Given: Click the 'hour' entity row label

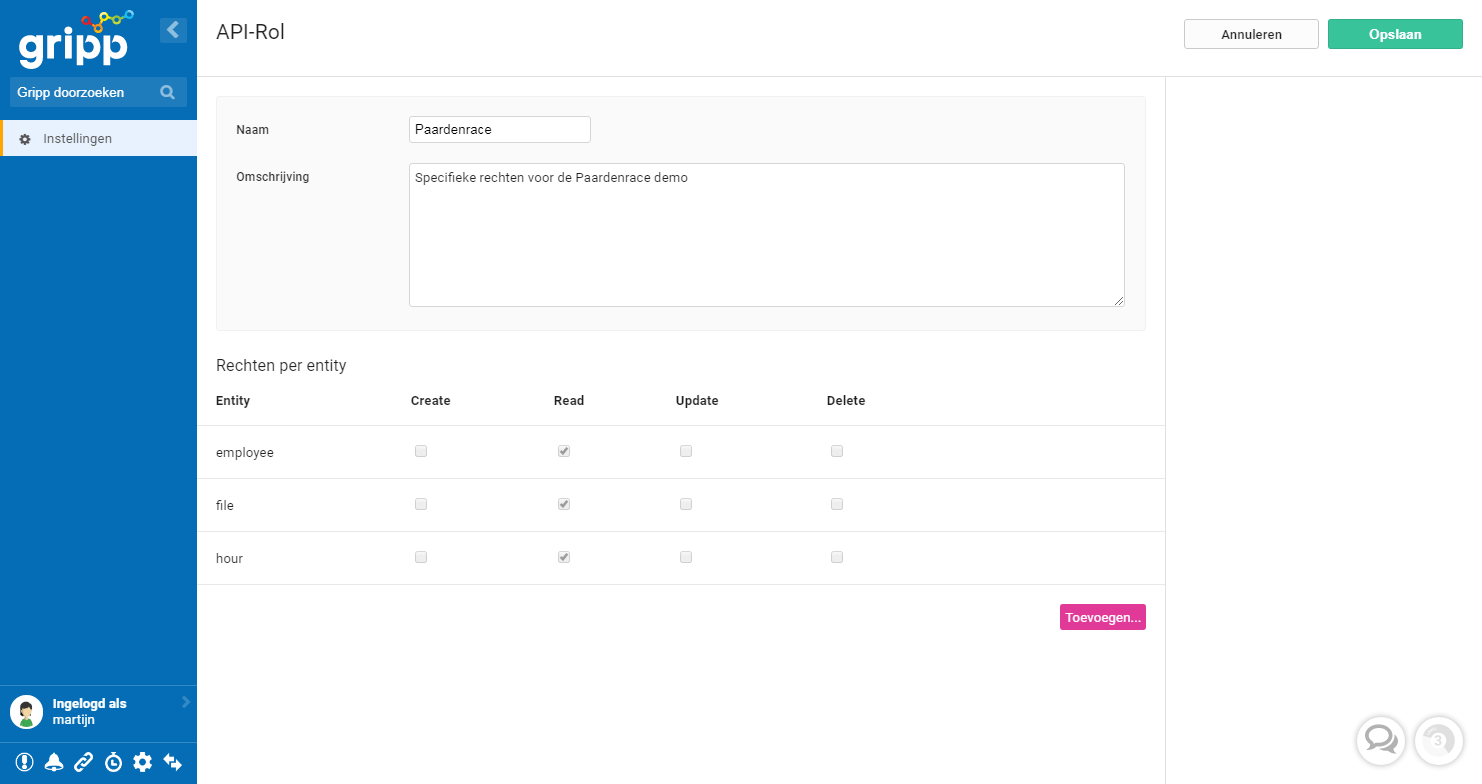Looking at the screenshot, I should click(x=229, y=558).
